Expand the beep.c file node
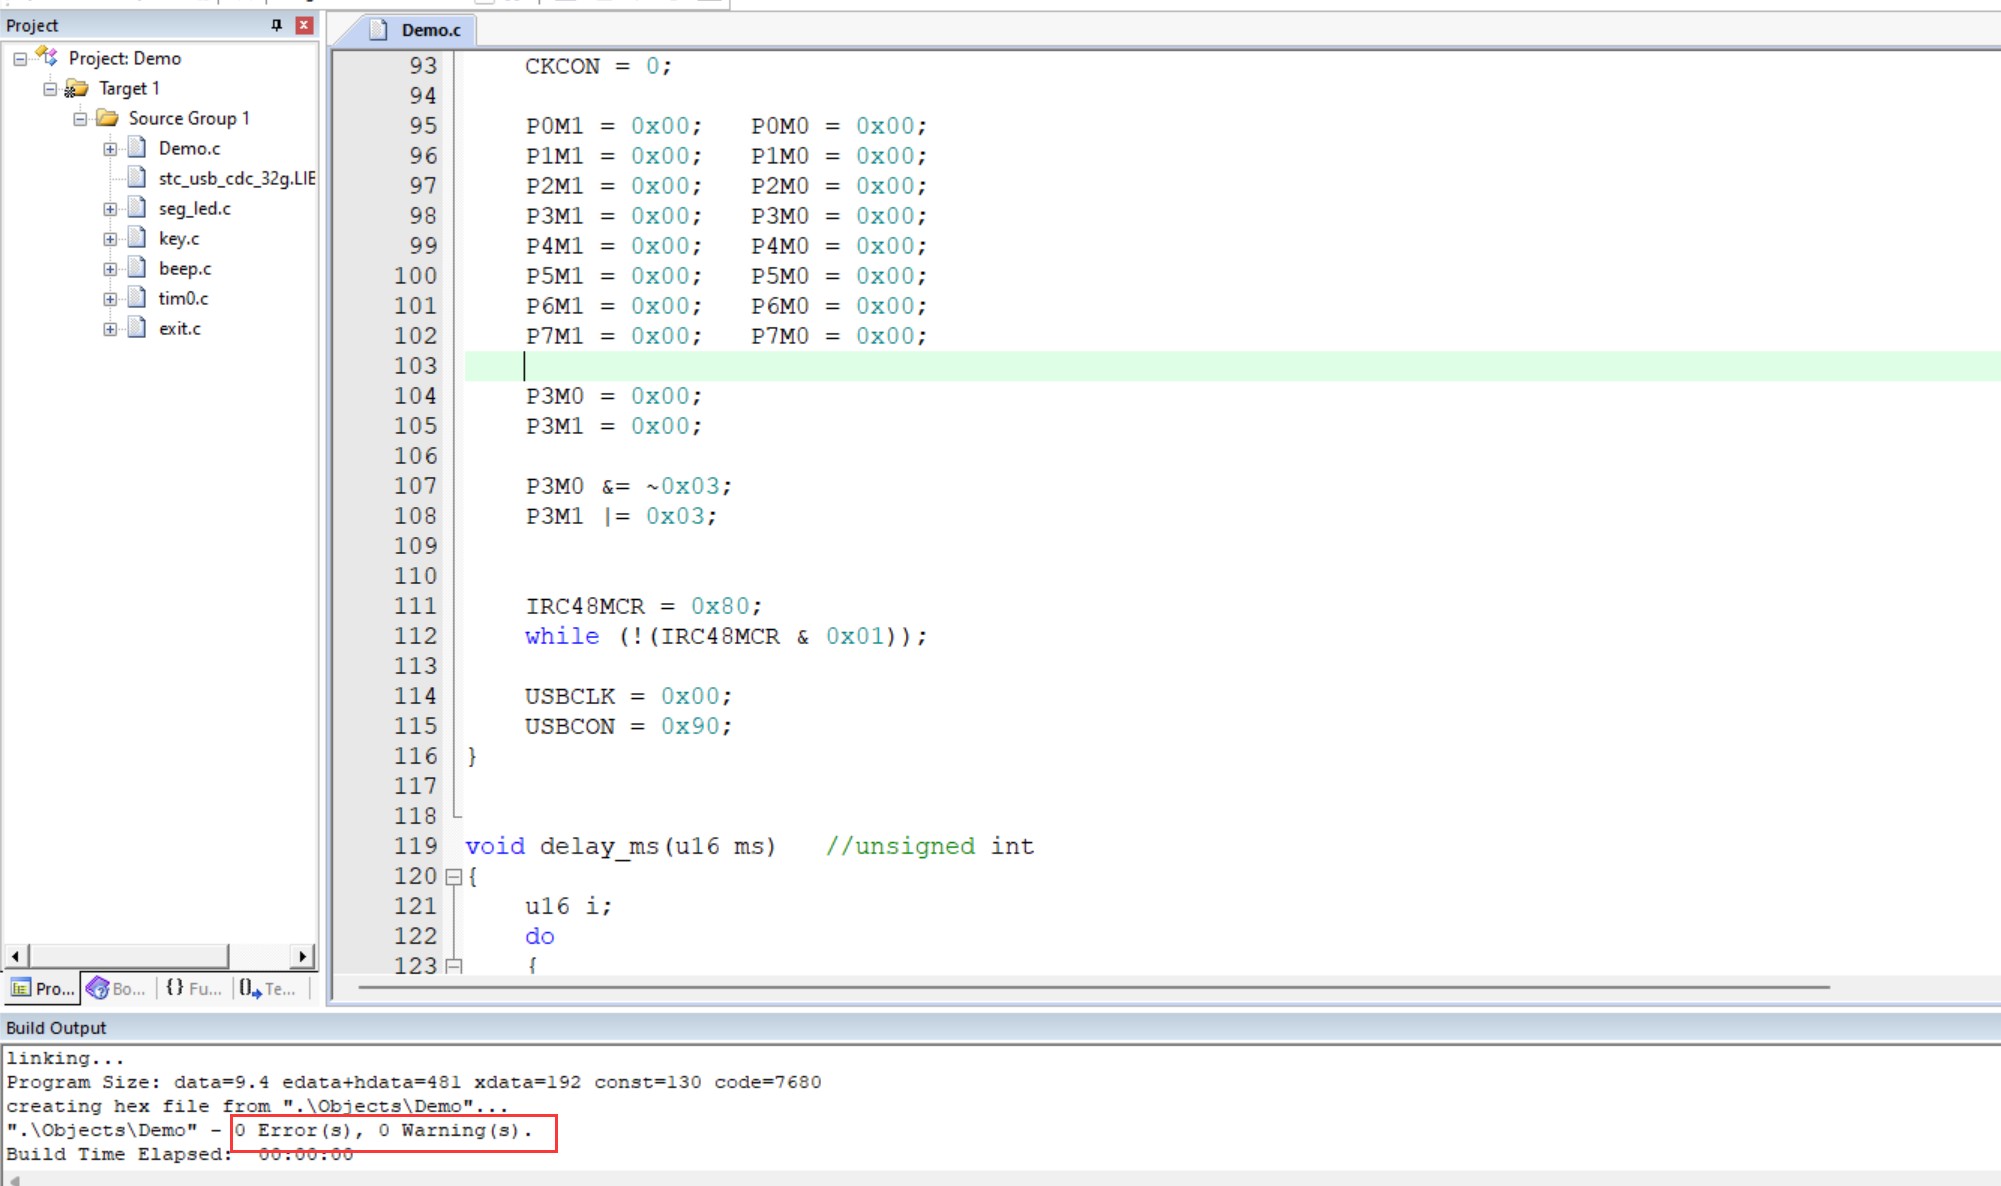This screenshot has width=2001, height=1186. pos(110,269)
